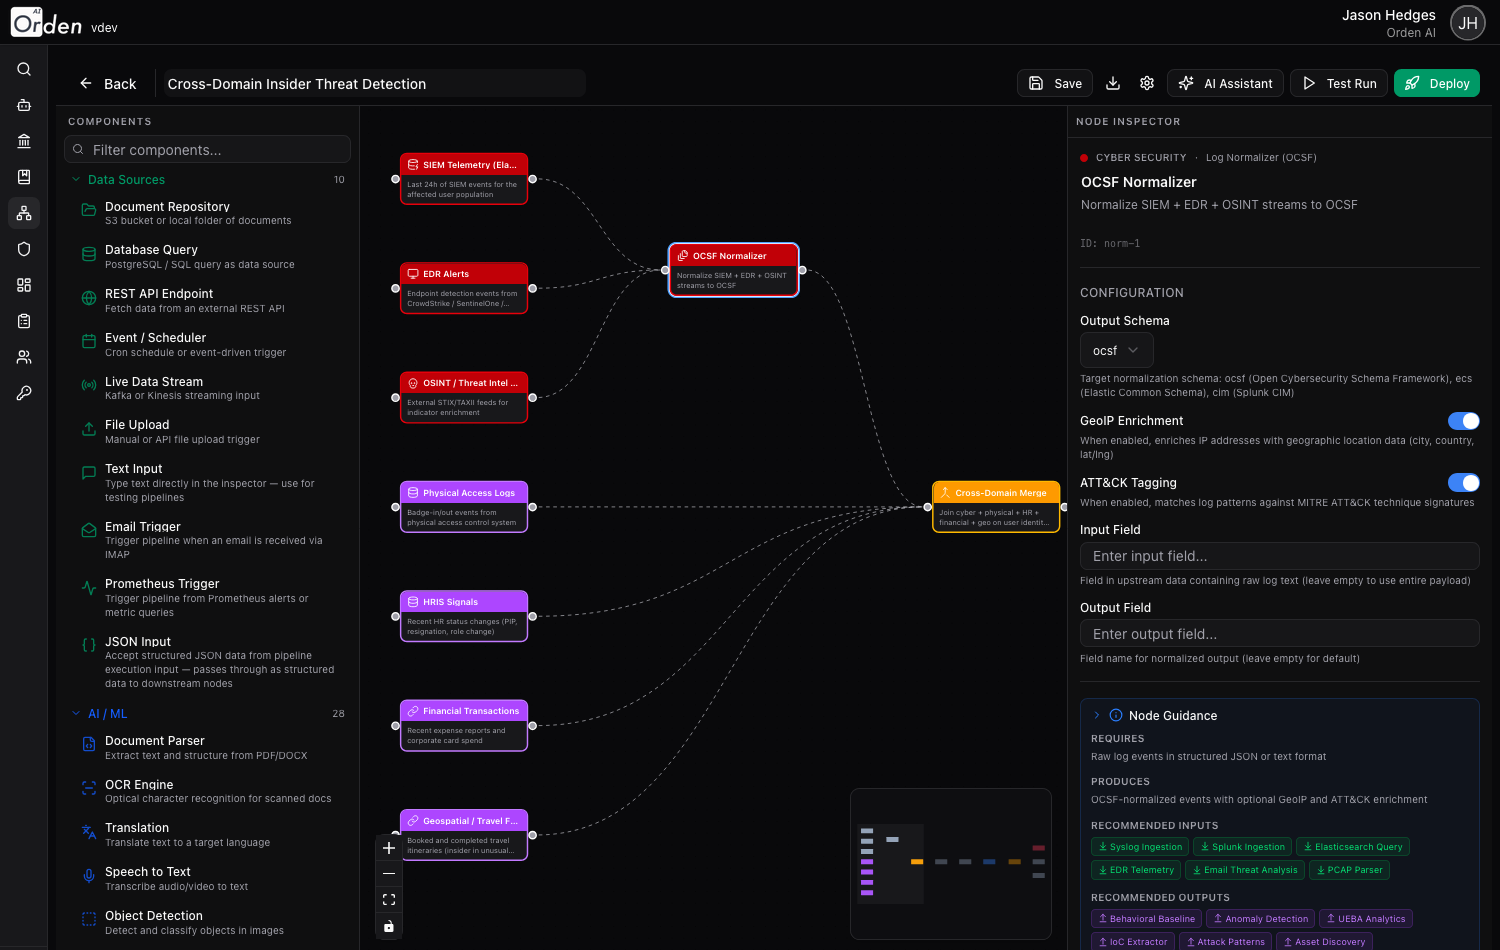
Task: Open pipeline settings gear icon
Action: [x=1147, y=83]
